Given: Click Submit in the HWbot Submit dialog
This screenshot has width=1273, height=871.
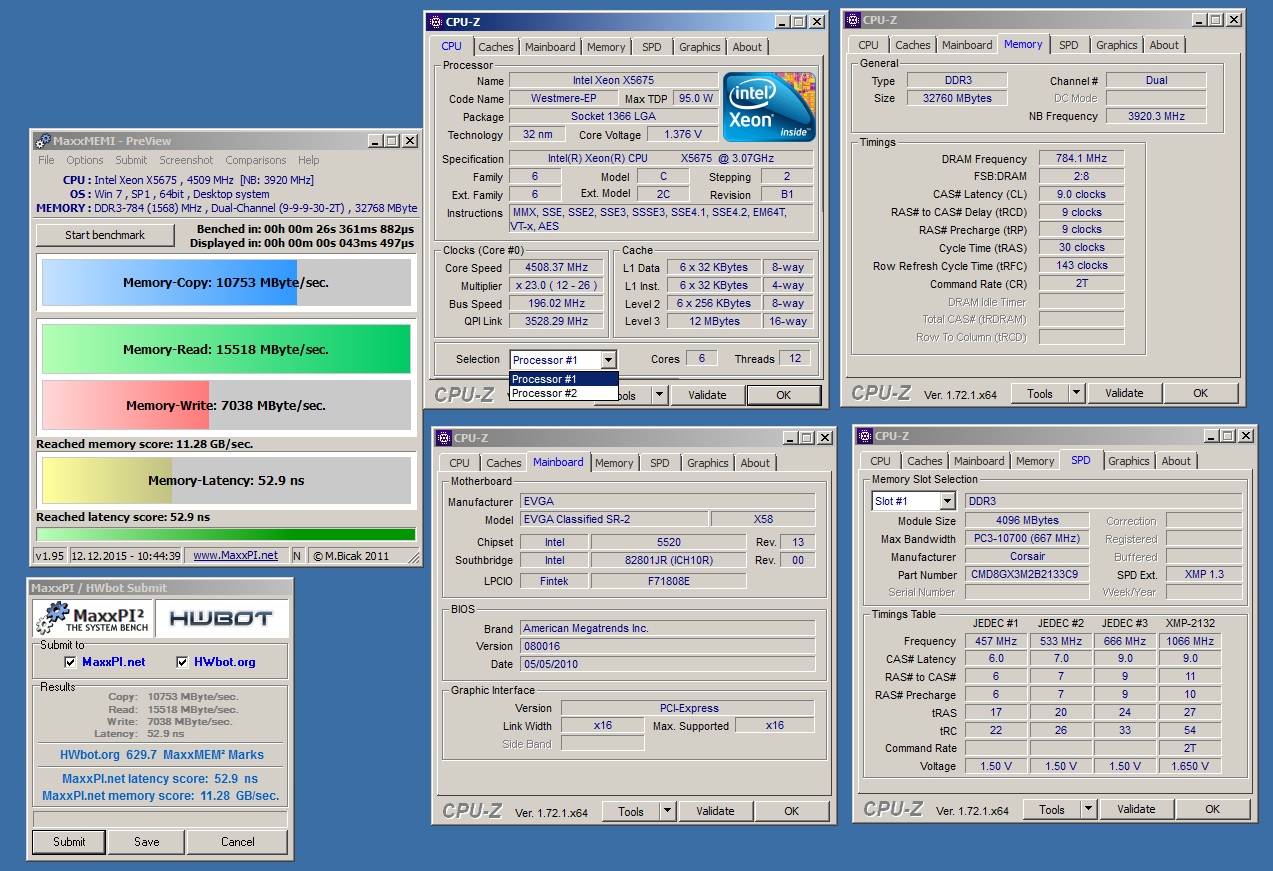Looking at the screenshot, I should click(69, 841).
